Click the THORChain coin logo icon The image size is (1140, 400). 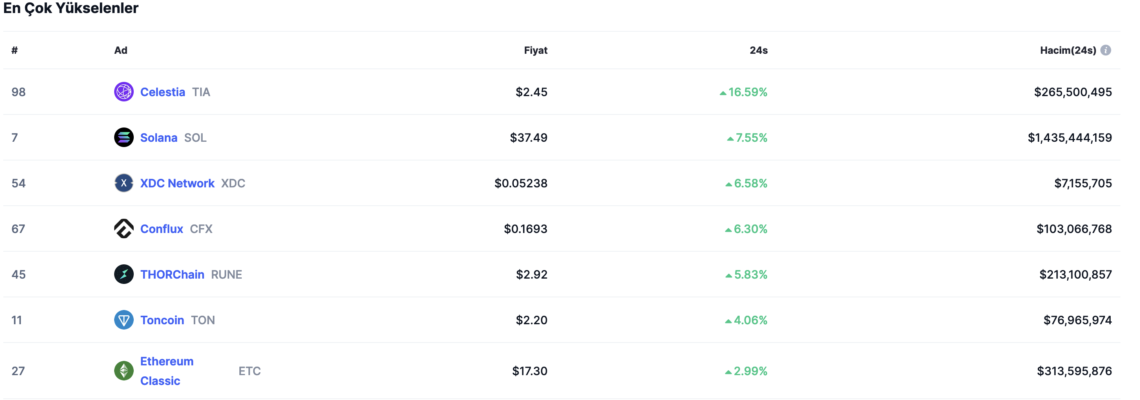[124, 274]
